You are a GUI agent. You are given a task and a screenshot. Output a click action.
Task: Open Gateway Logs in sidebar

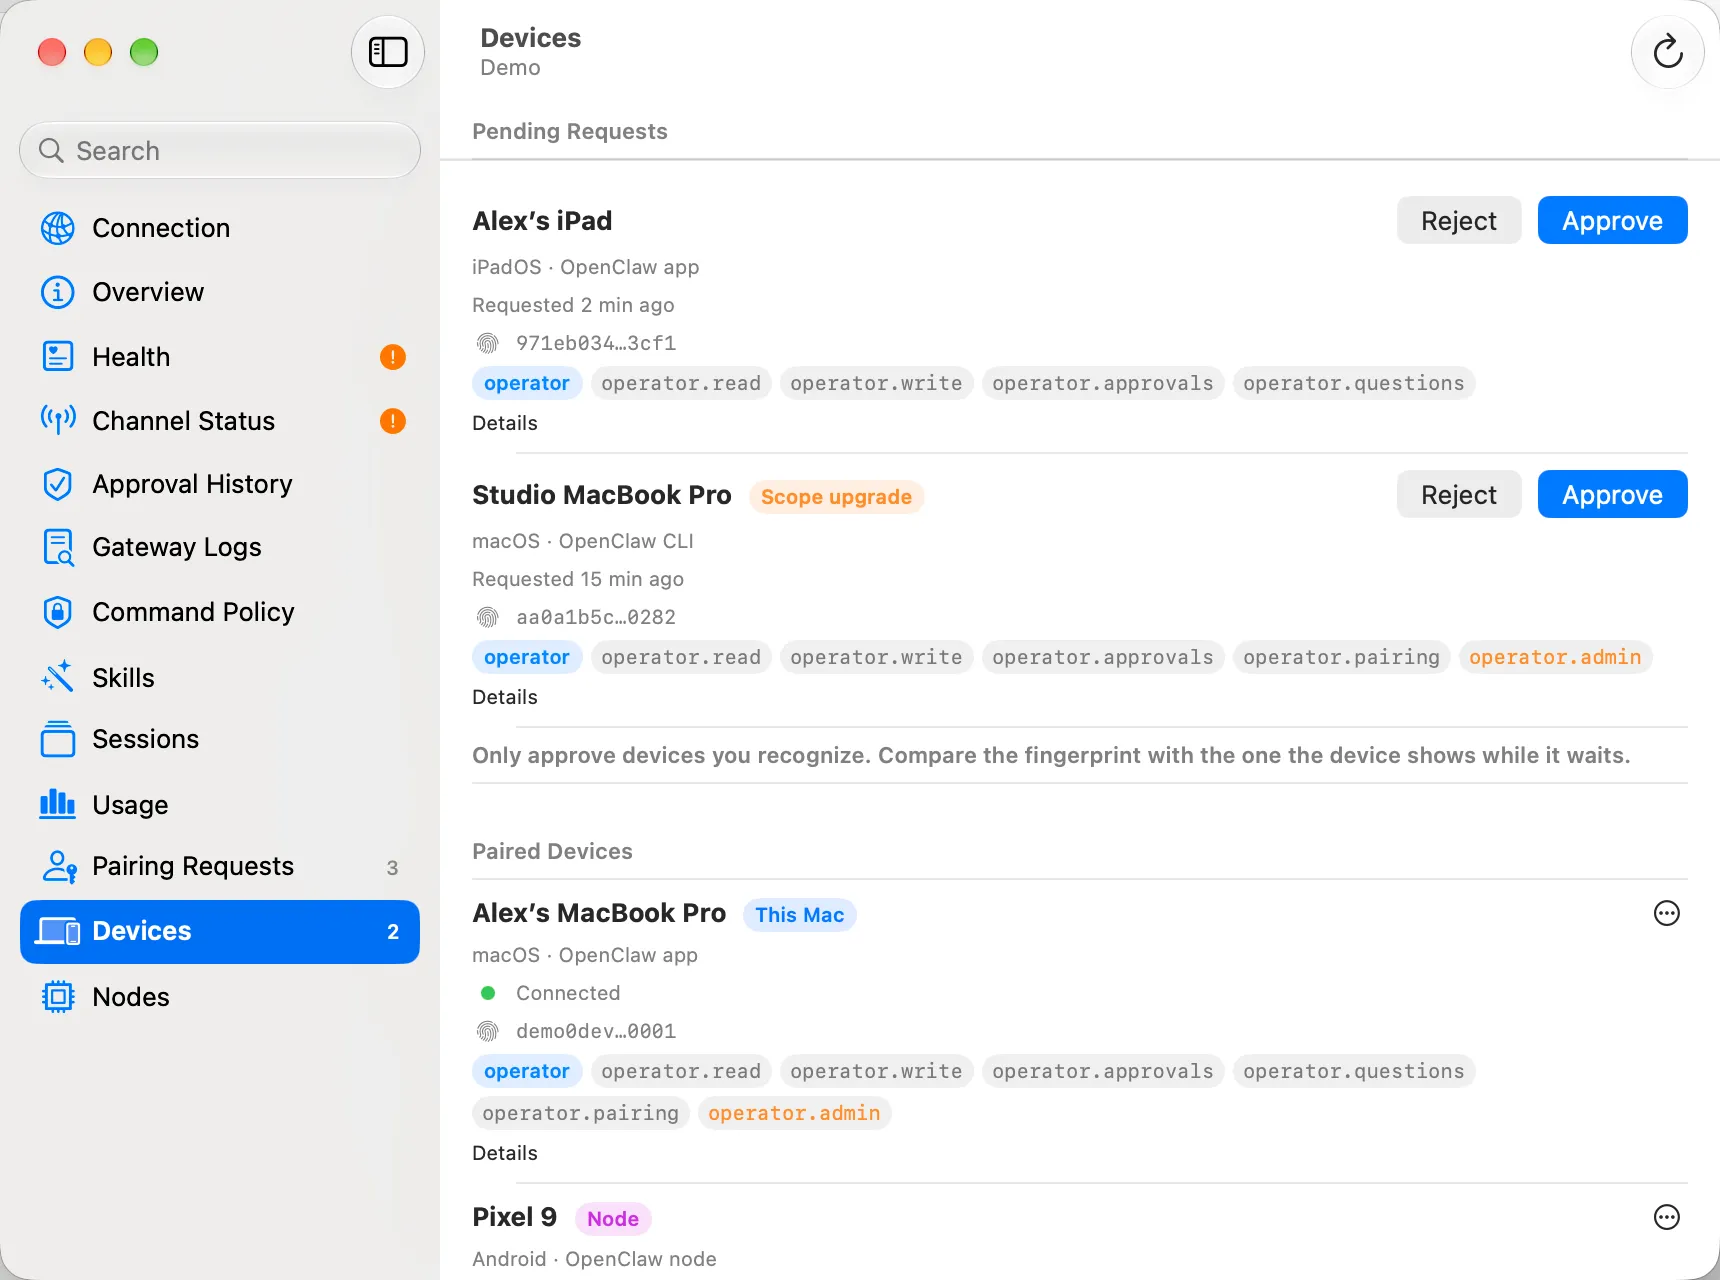[220, 547]
